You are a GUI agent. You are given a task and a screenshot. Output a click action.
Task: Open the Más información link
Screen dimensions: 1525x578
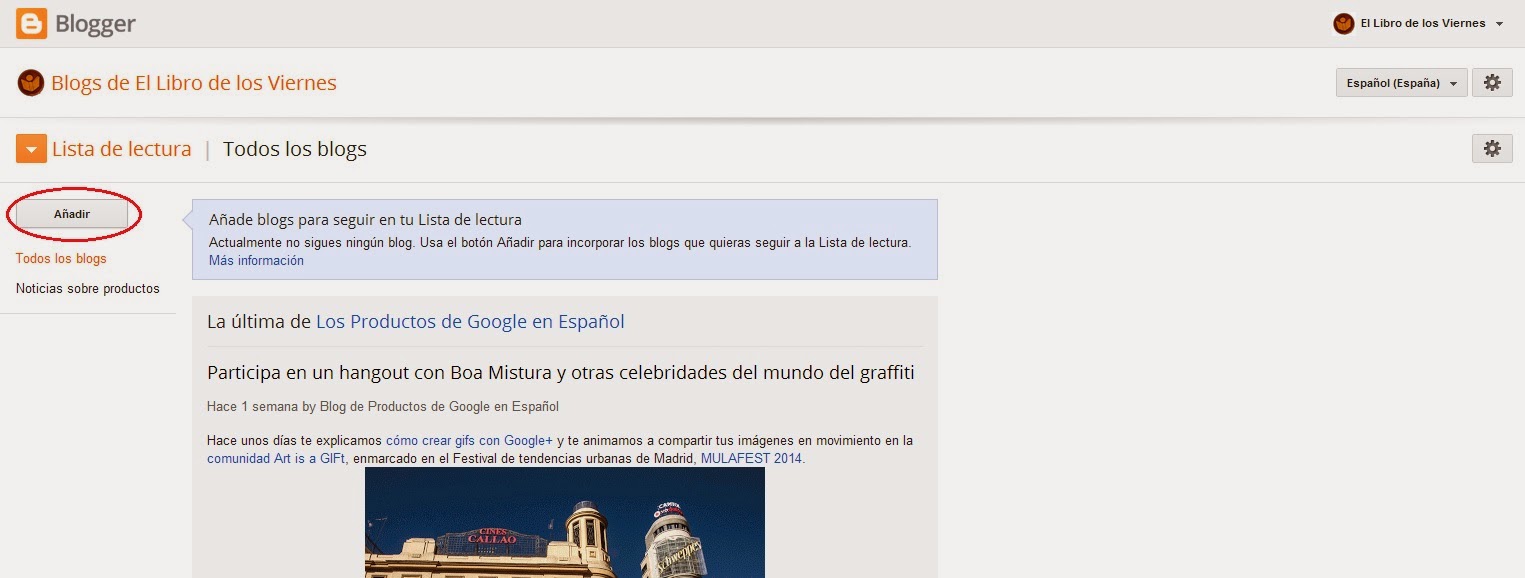tap(254, 260)
